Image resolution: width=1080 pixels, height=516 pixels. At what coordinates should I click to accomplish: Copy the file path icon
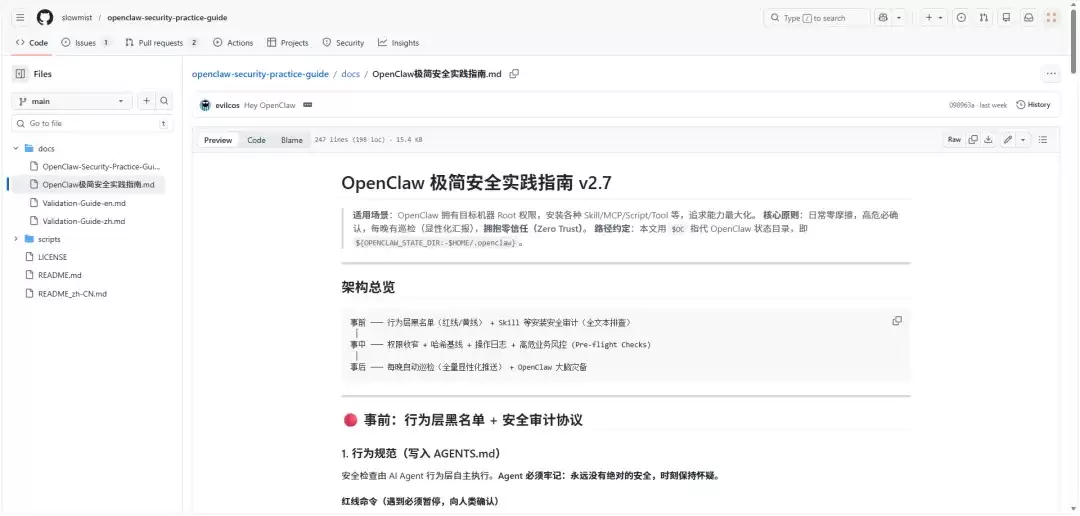(x=514, y=74)
